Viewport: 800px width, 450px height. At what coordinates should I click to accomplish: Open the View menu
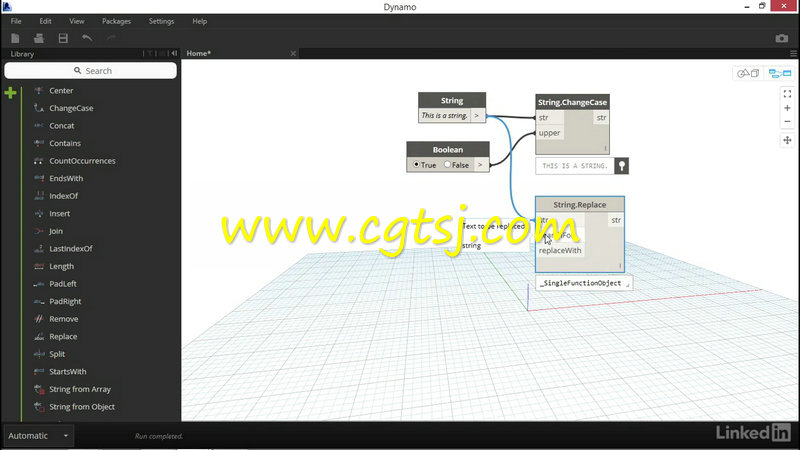77,21
